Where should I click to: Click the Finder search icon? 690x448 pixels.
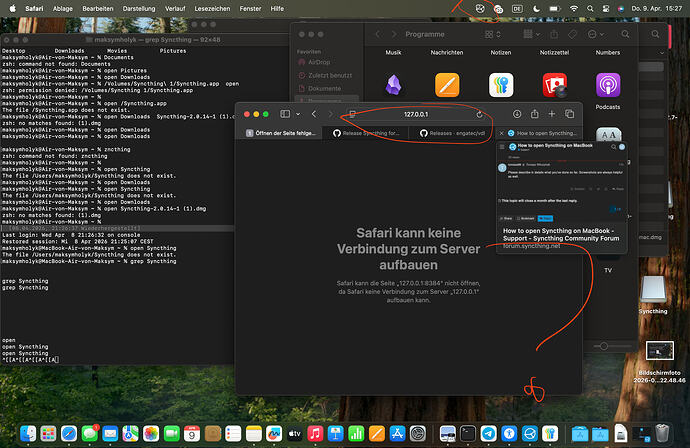click(625, 34)
